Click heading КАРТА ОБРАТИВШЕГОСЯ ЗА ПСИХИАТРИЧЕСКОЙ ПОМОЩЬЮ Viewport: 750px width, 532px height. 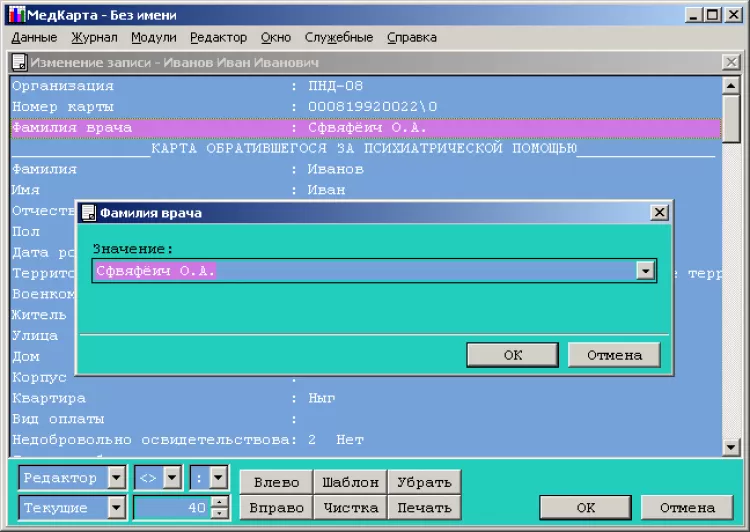(364, 148)
